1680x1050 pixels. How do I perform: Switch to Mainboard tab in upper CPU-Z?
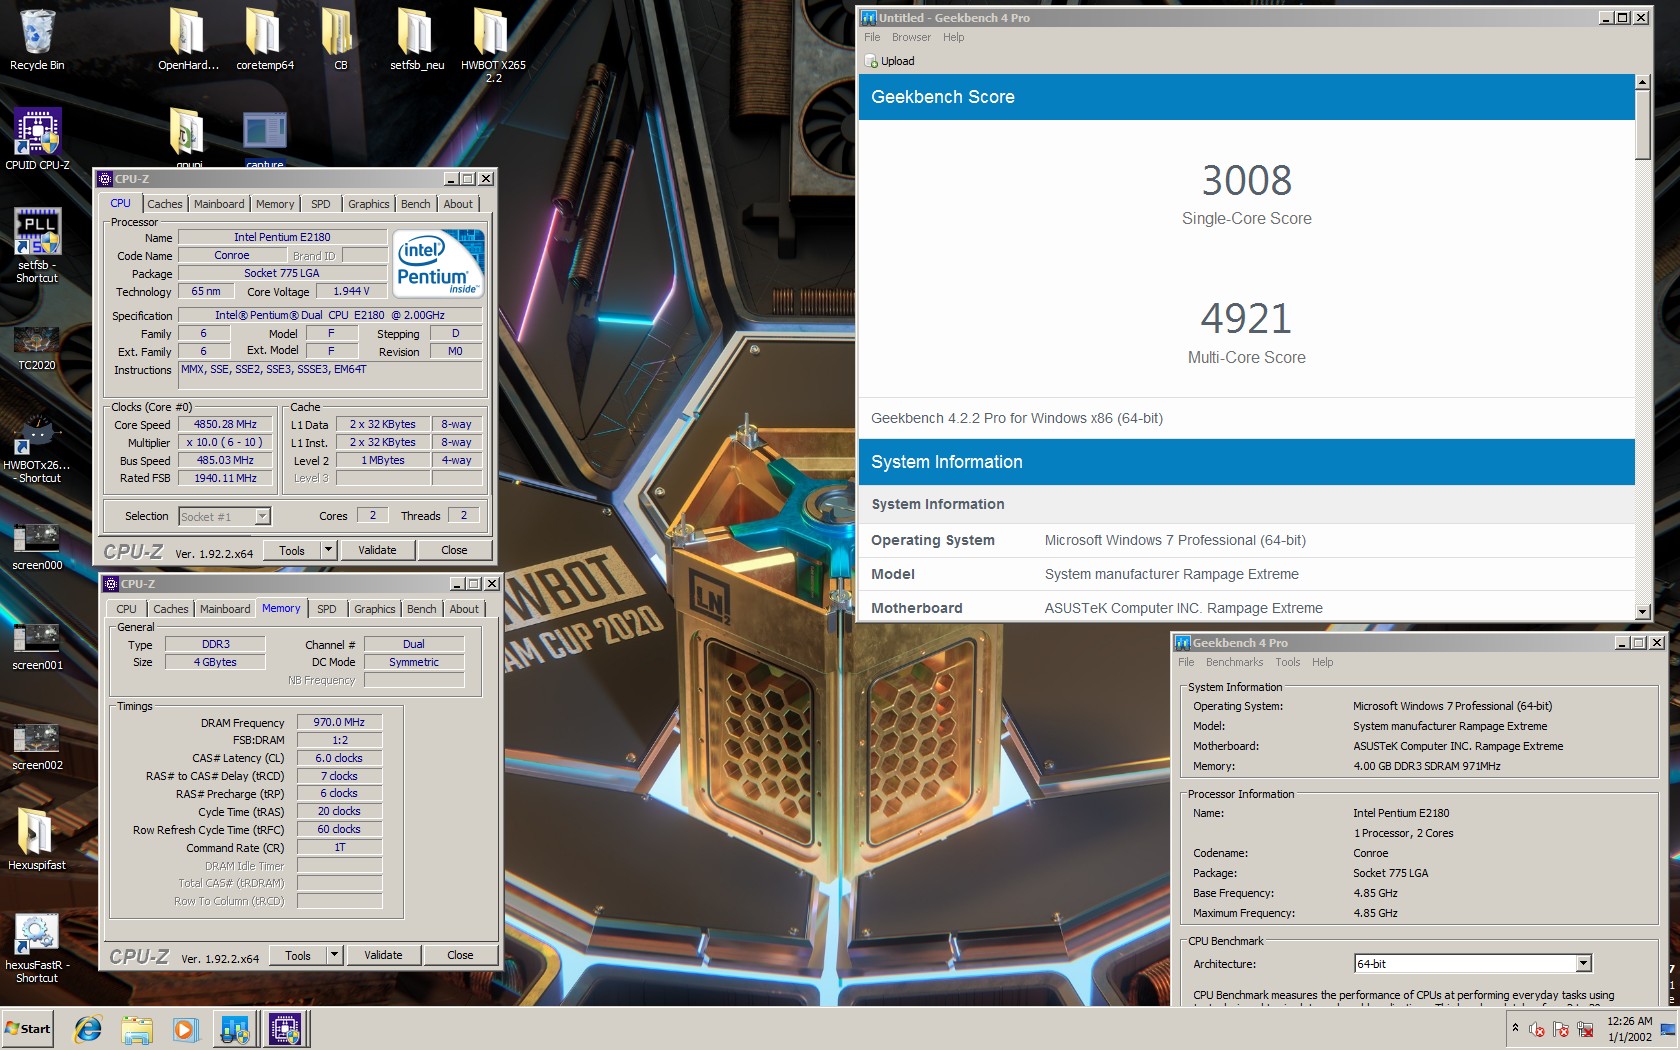[219, 204]
